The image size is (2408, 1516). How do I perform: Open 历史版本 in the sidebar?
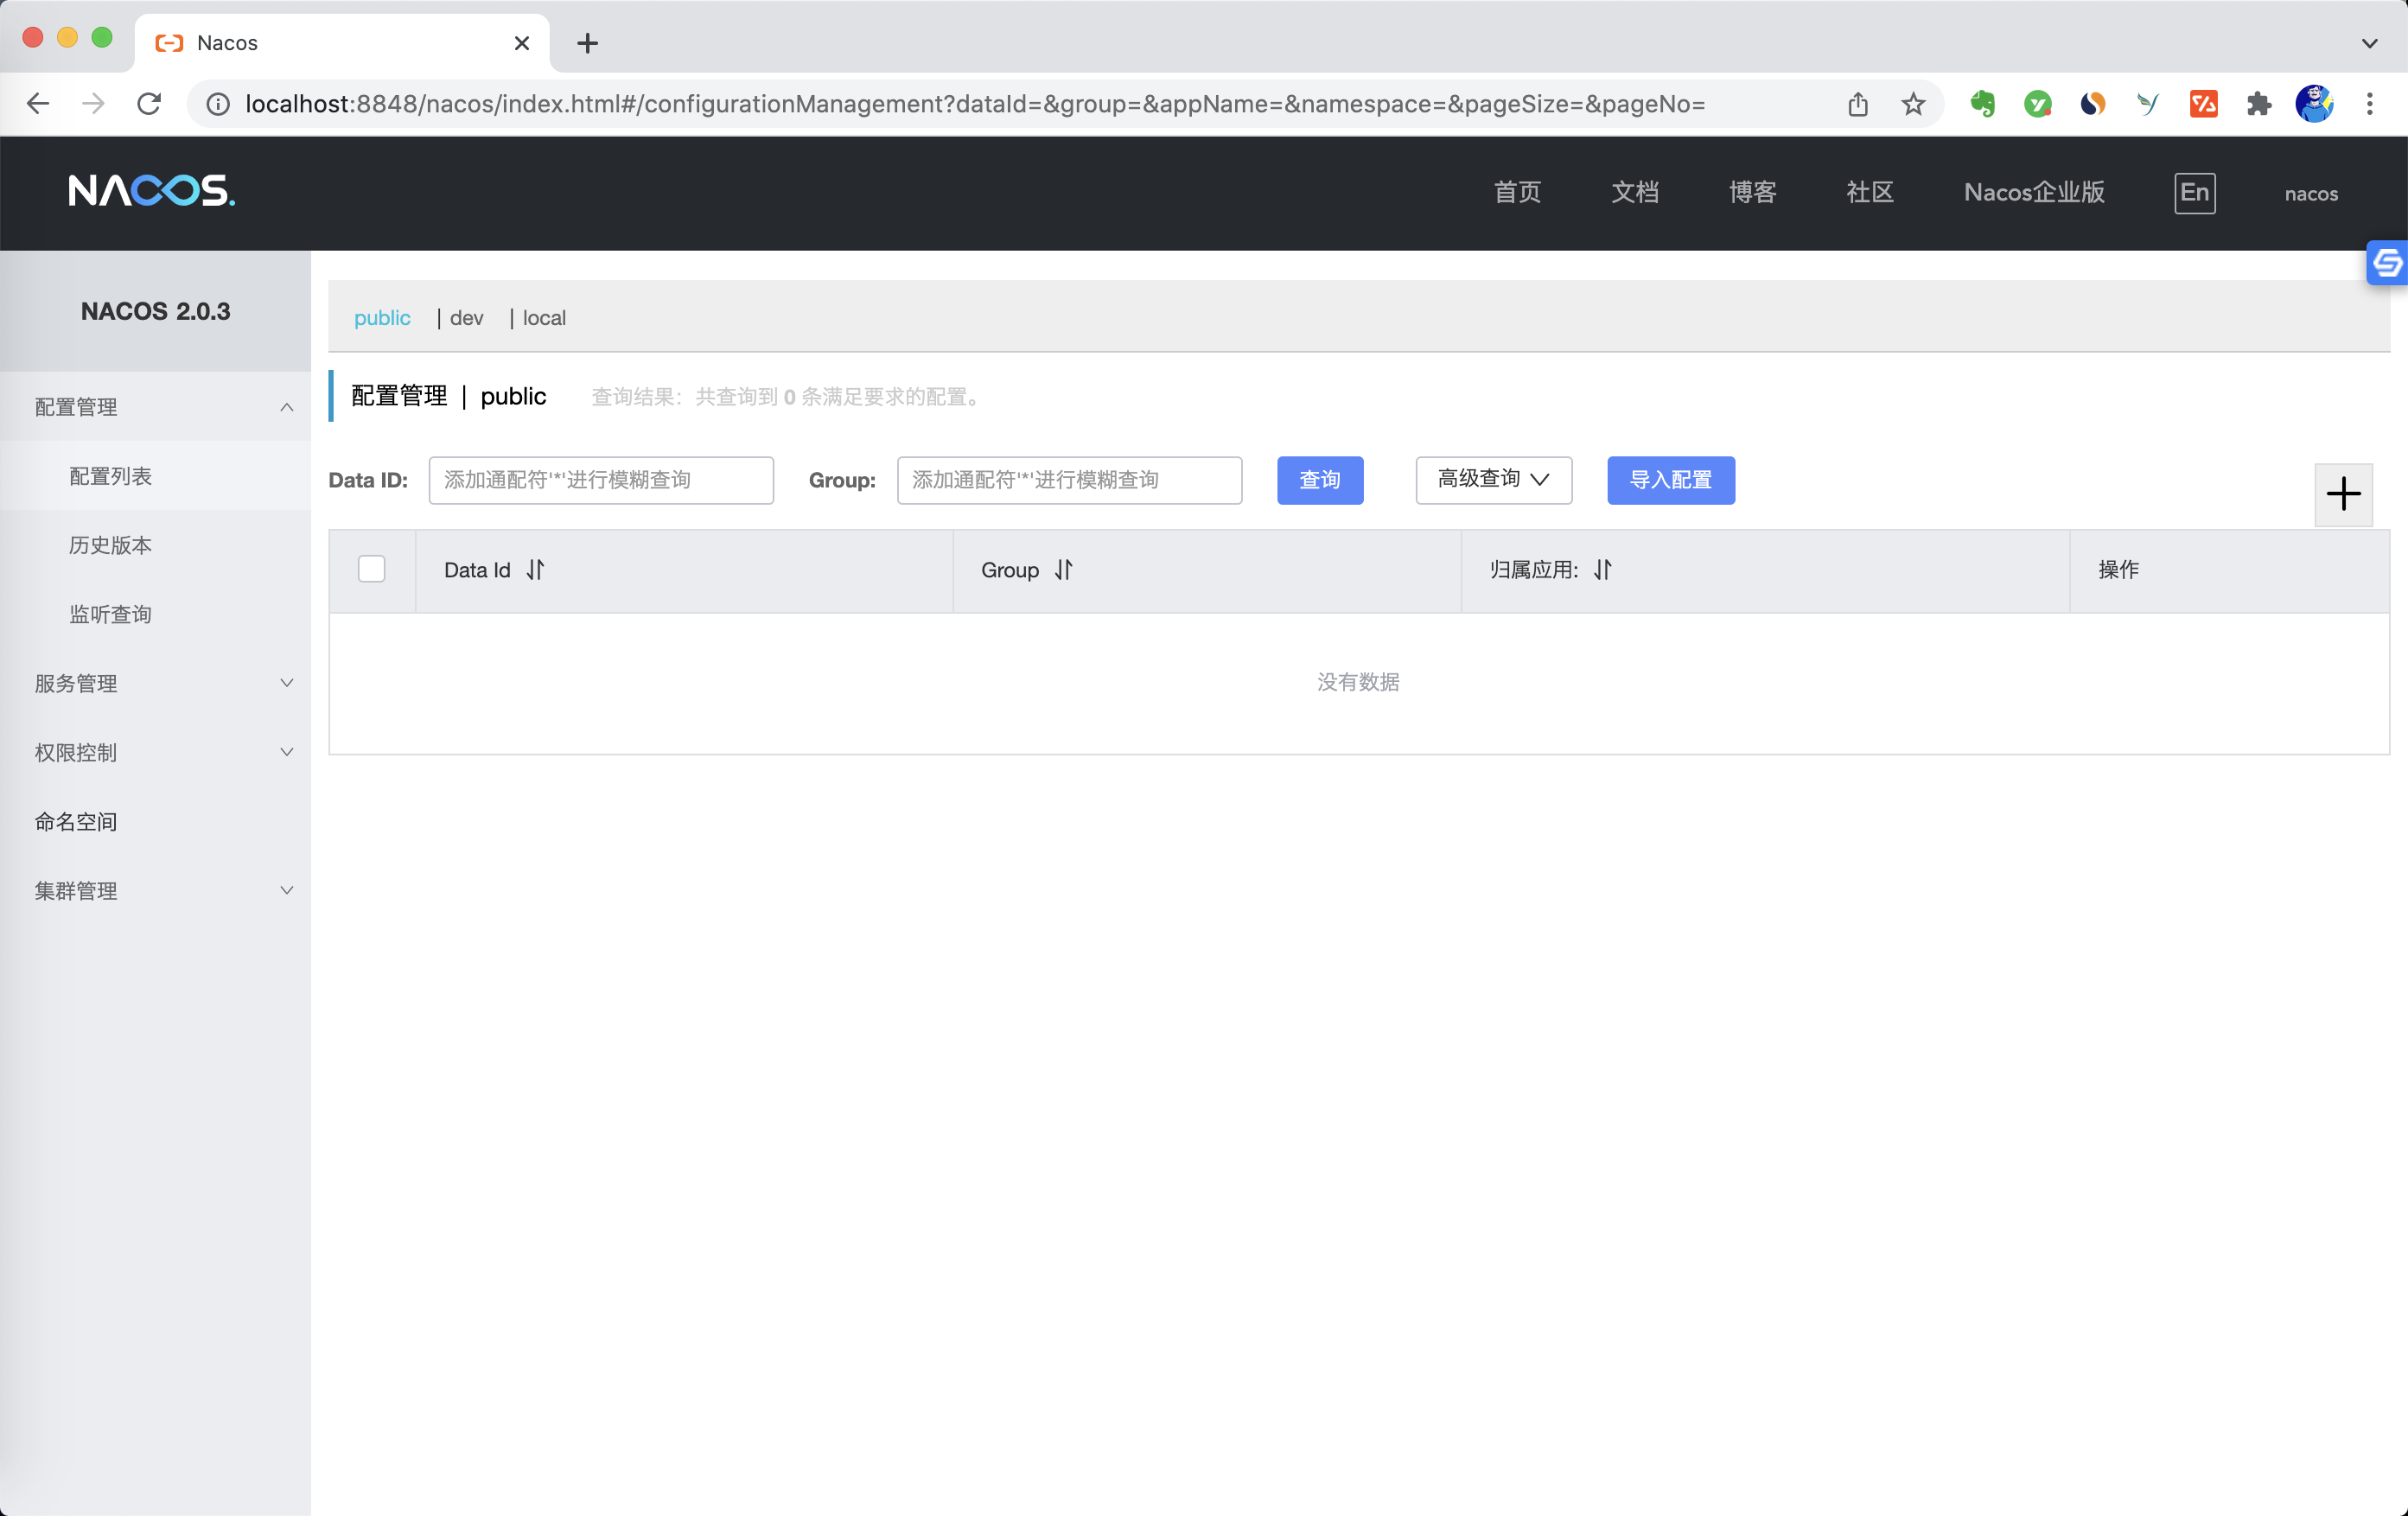tap(111, 546)
